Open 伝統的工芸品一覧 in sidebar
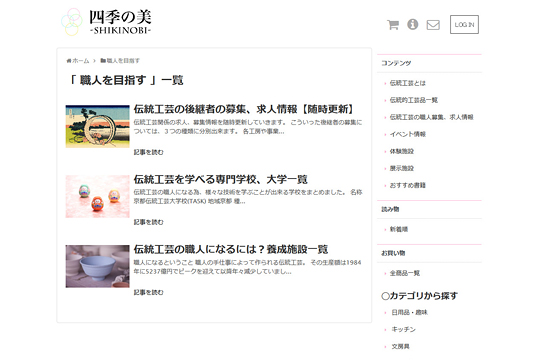 (x=414, y=100)
